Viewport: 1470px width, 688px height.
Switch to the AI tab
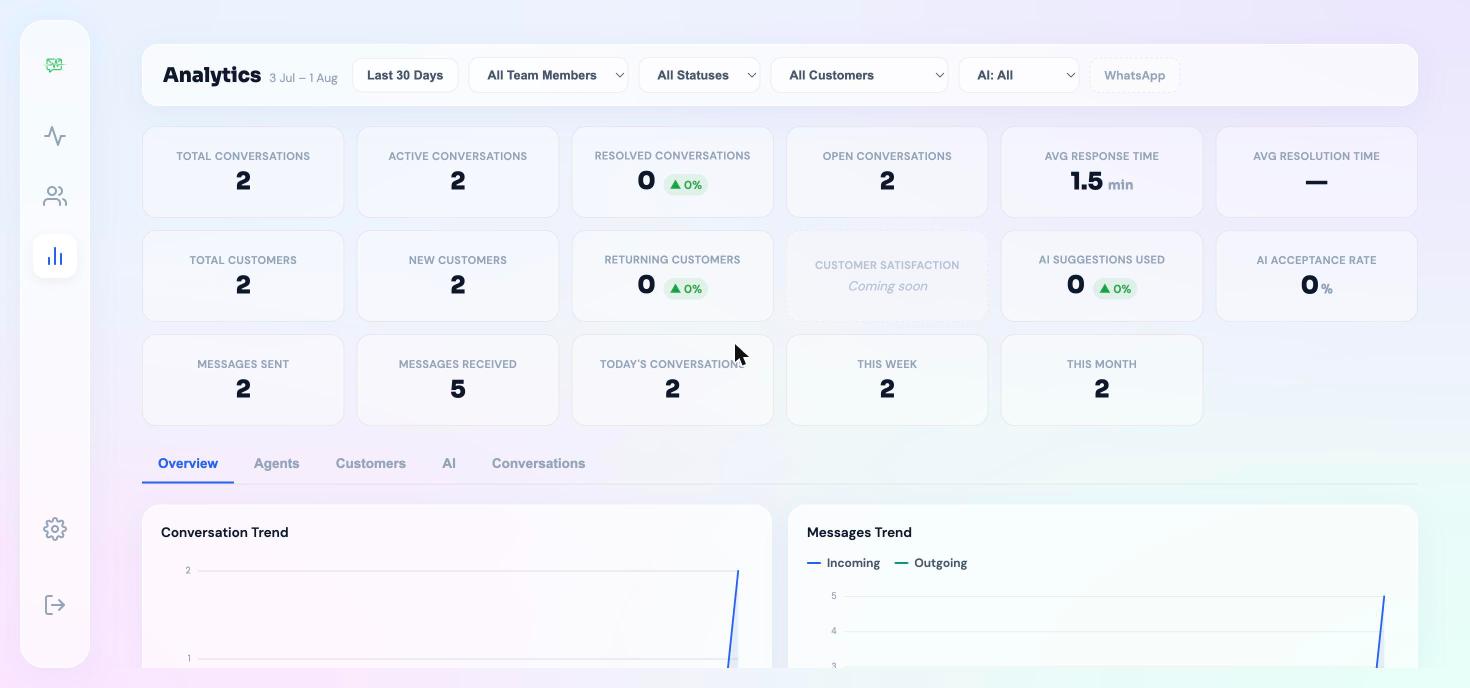coord(449,463)
